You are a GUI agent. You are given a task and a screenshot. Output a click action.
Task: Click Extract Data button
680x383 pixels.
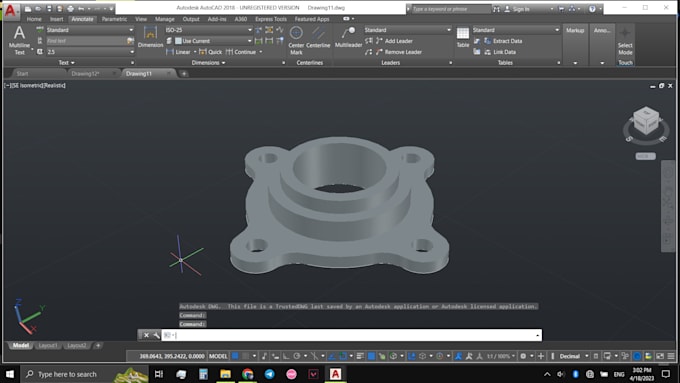coord(503,41)
